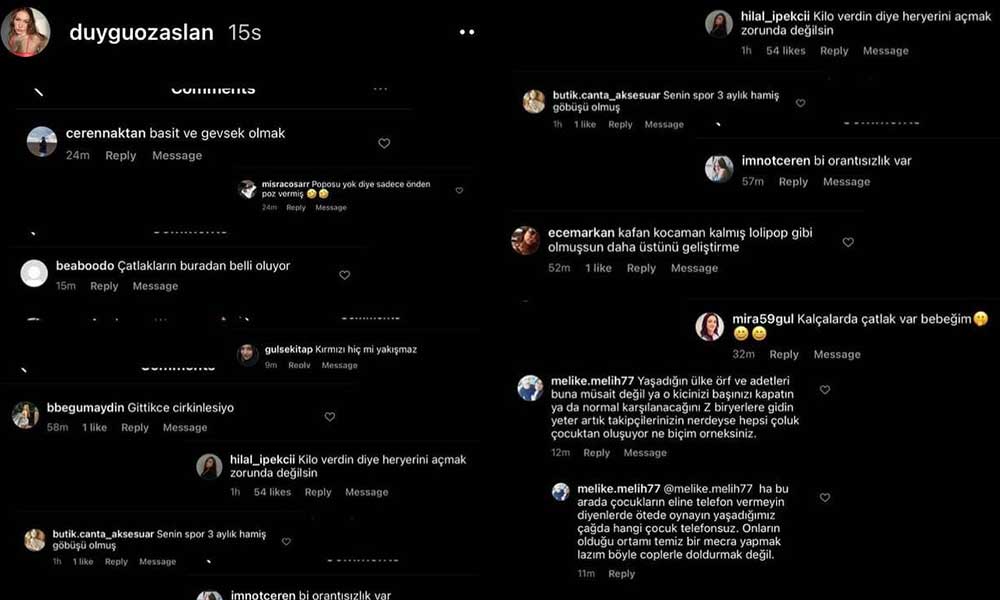
Task: Message bbegumaydin from comment row
Action: pos(185,428)
